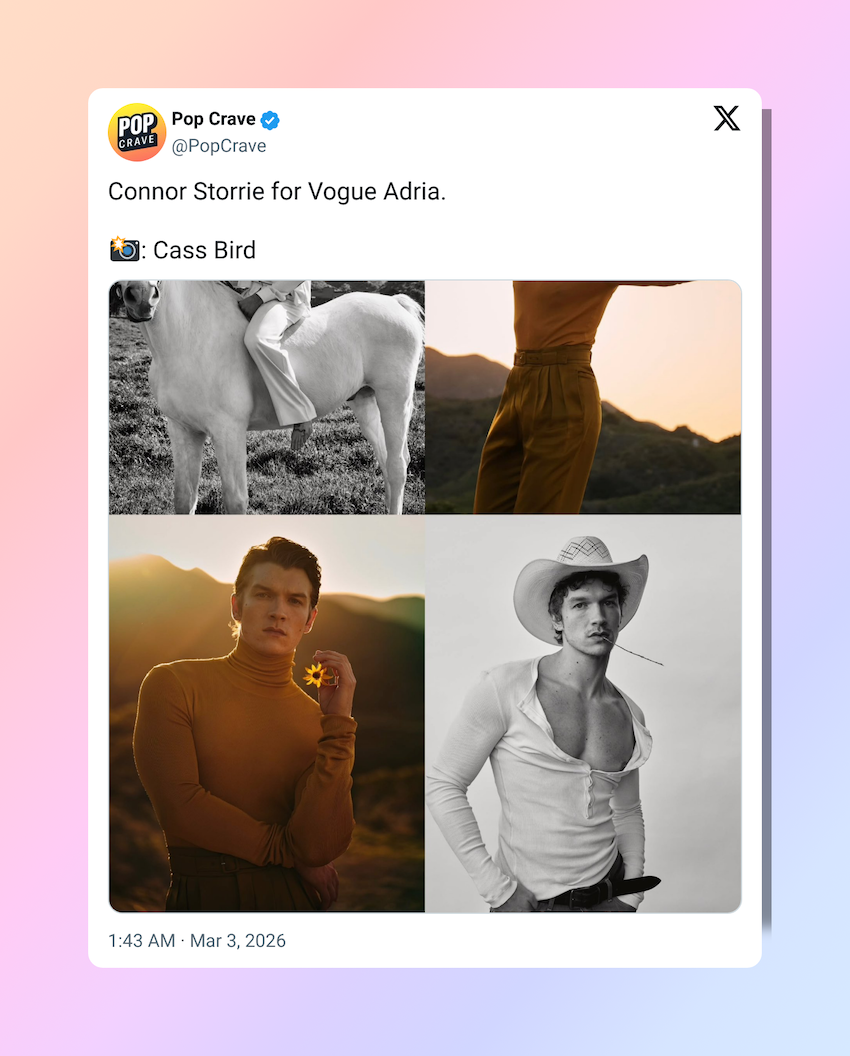
Task: Click the "1:43 AM" timestamp
Action: tap(141, 941)
